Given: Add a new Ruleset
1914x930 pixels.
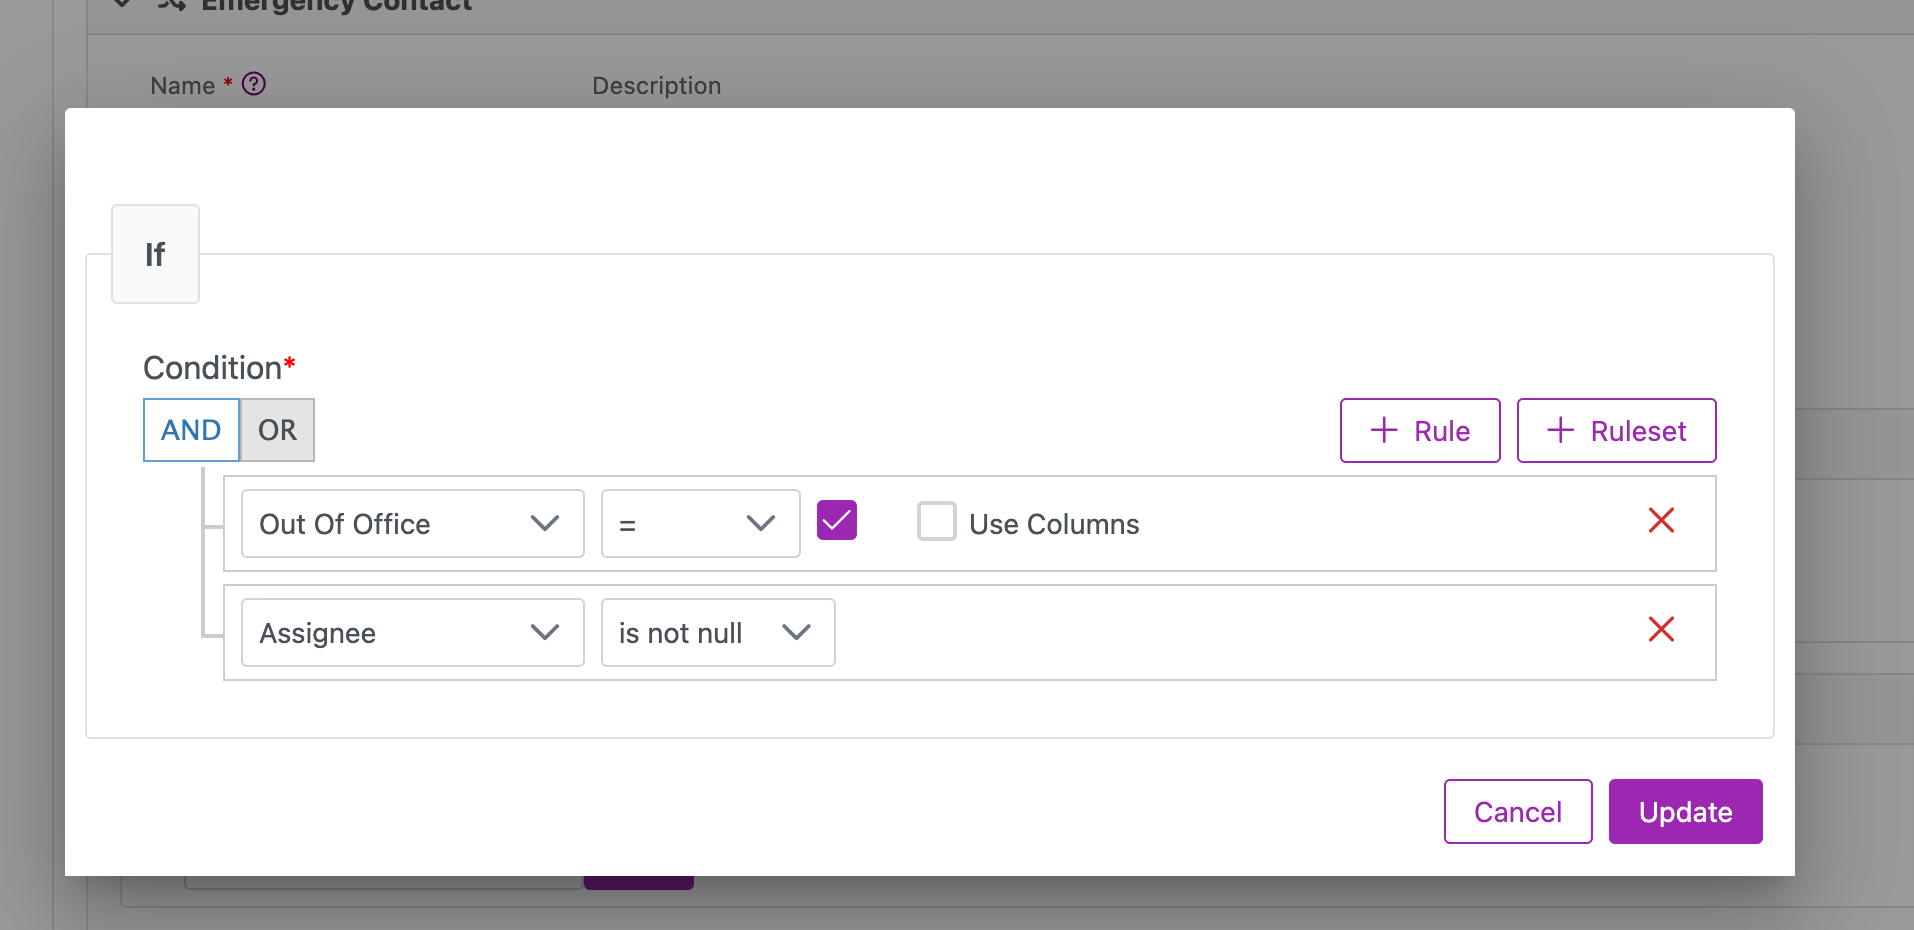Looking at the screenshot, I should [1616, 431].
